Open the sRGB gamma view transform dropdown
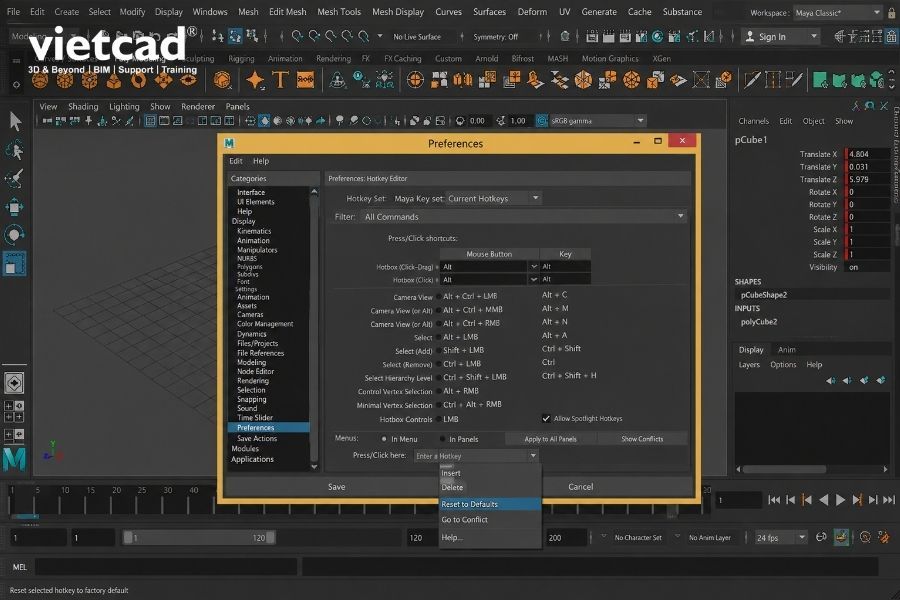Screen dimensions: 900x600 (x=598, y=121)
